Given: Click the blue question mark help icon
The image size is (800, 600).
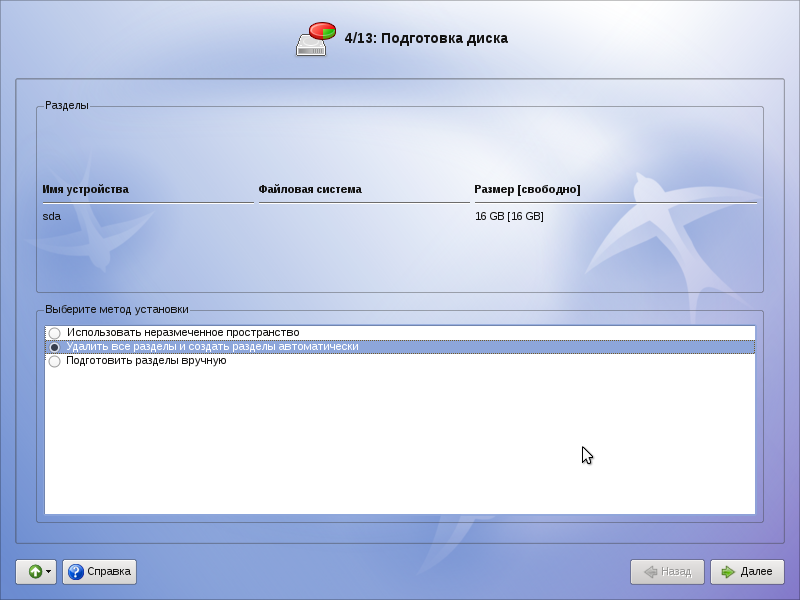Looking at the screenshot, I should 75,572.
